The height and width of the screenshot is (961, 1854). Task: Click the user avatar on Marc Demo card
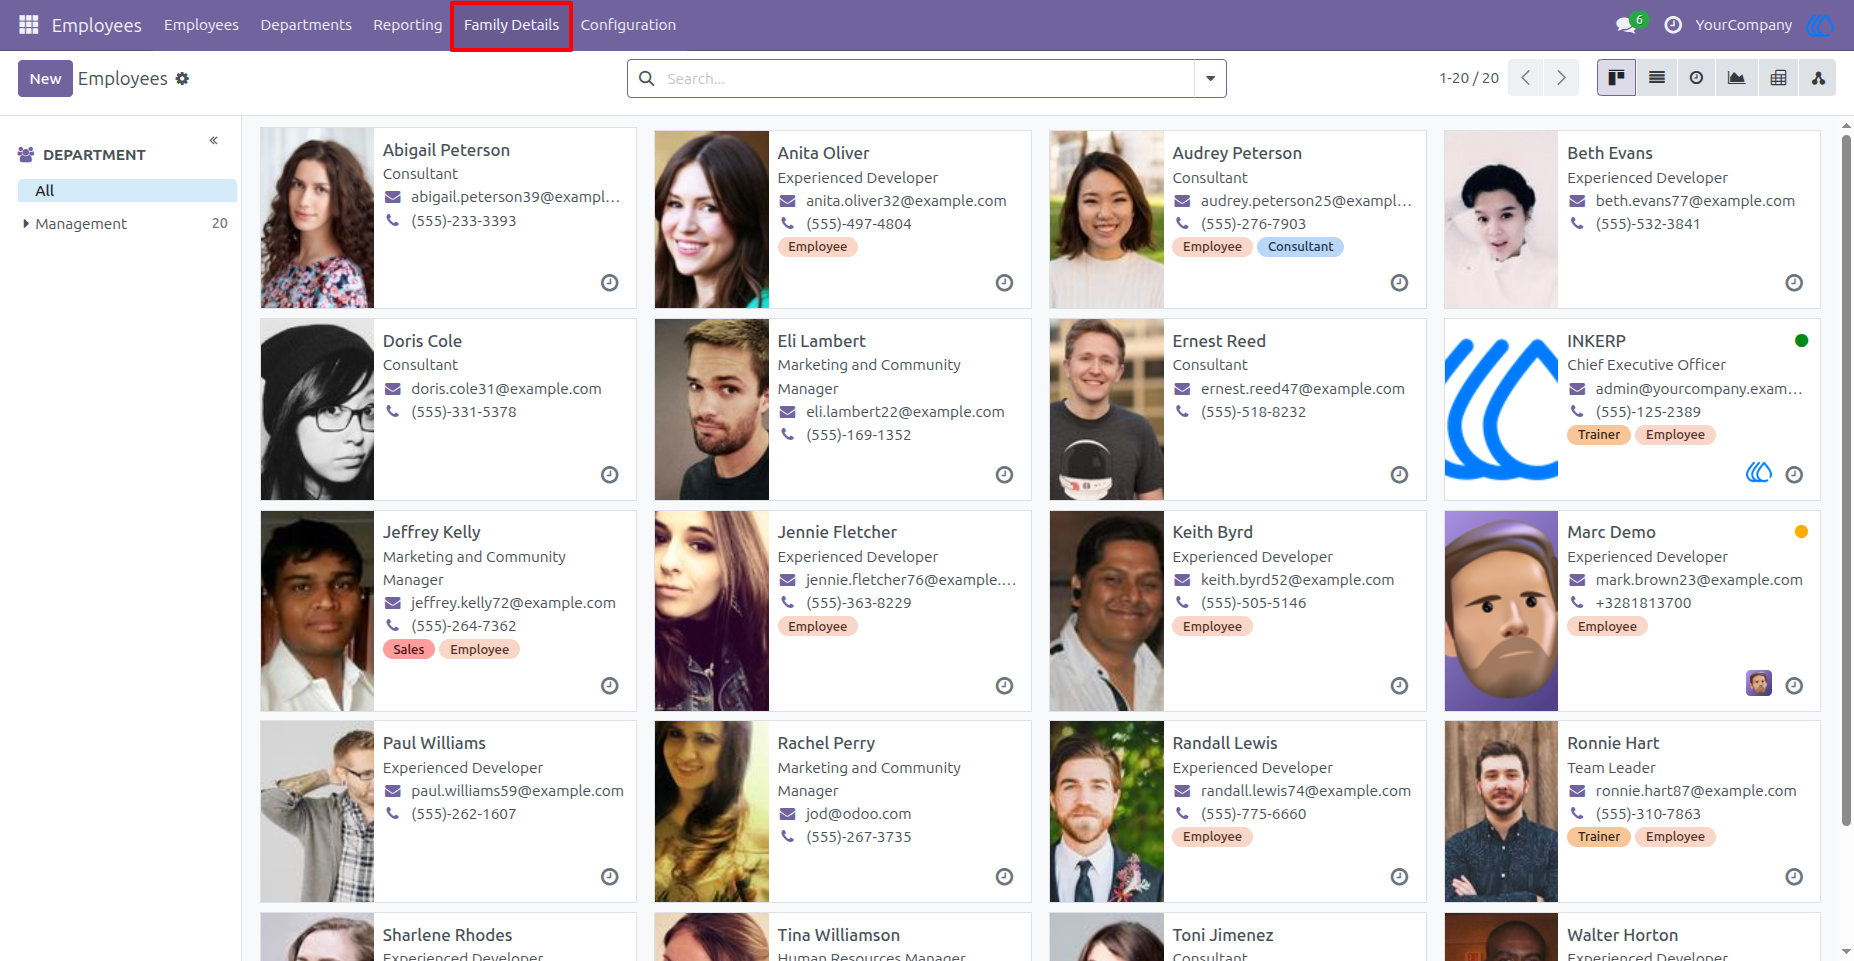coord(1759,683)
